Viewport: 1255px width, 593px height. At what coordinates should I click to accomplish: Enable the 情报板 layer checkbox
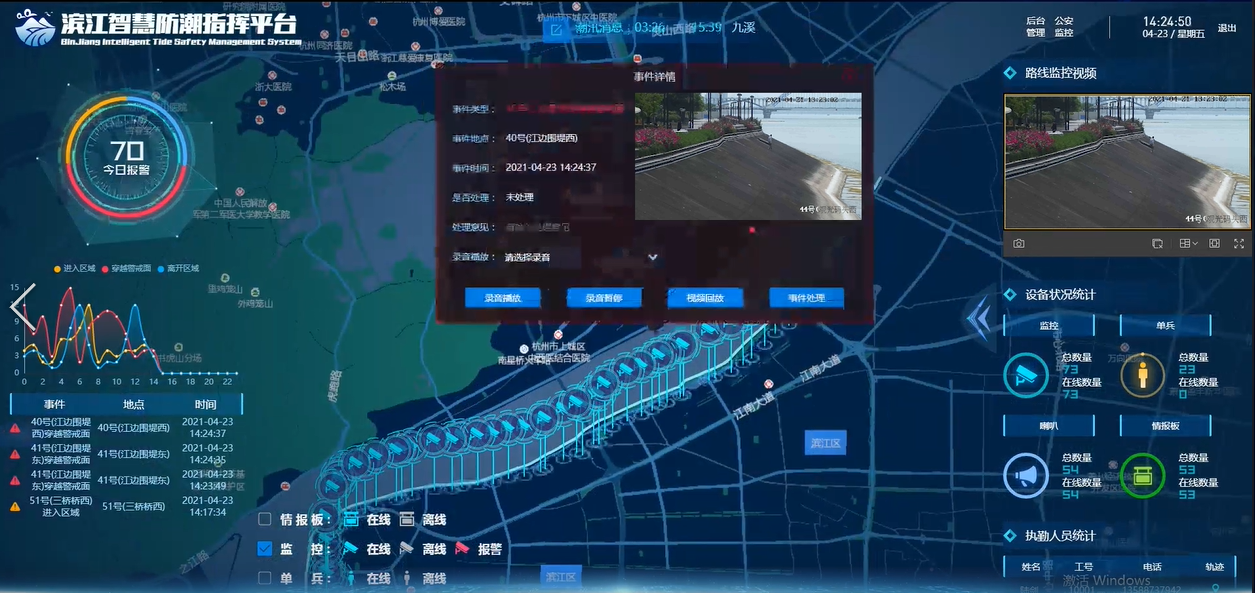pyautogui.click(x=265, y=520)
